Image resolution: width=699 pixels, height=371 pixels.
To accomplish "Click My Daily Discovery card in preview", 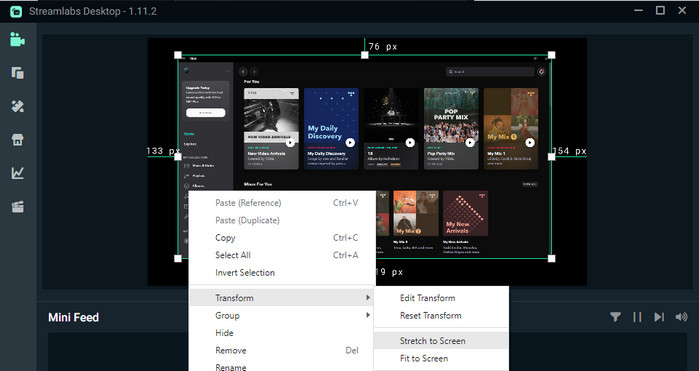I will [x=331, y=128].
